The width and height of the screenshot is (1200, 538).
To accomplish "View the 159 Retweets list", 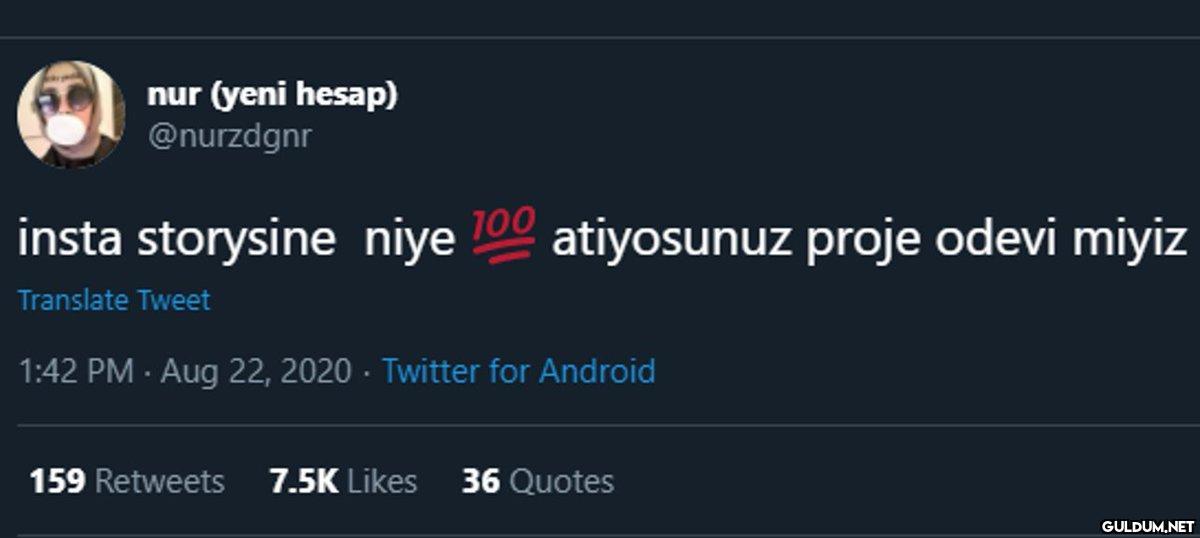I will 127,482.
